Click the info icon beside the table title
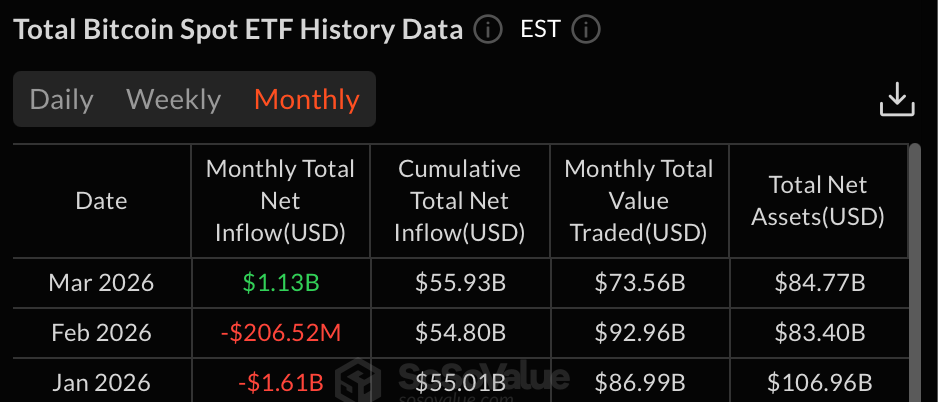 487,30
